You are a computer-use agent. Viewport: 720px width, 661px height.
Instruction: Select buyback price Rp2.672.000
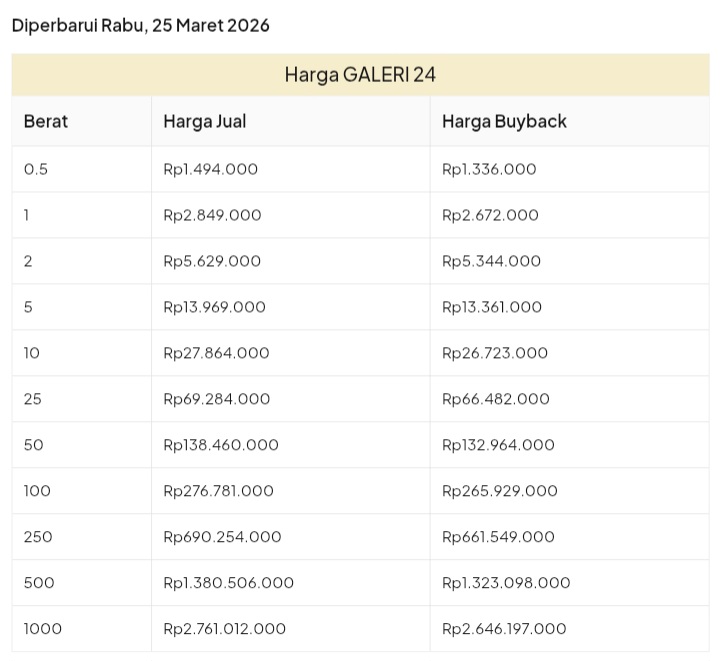pos(490,215)
